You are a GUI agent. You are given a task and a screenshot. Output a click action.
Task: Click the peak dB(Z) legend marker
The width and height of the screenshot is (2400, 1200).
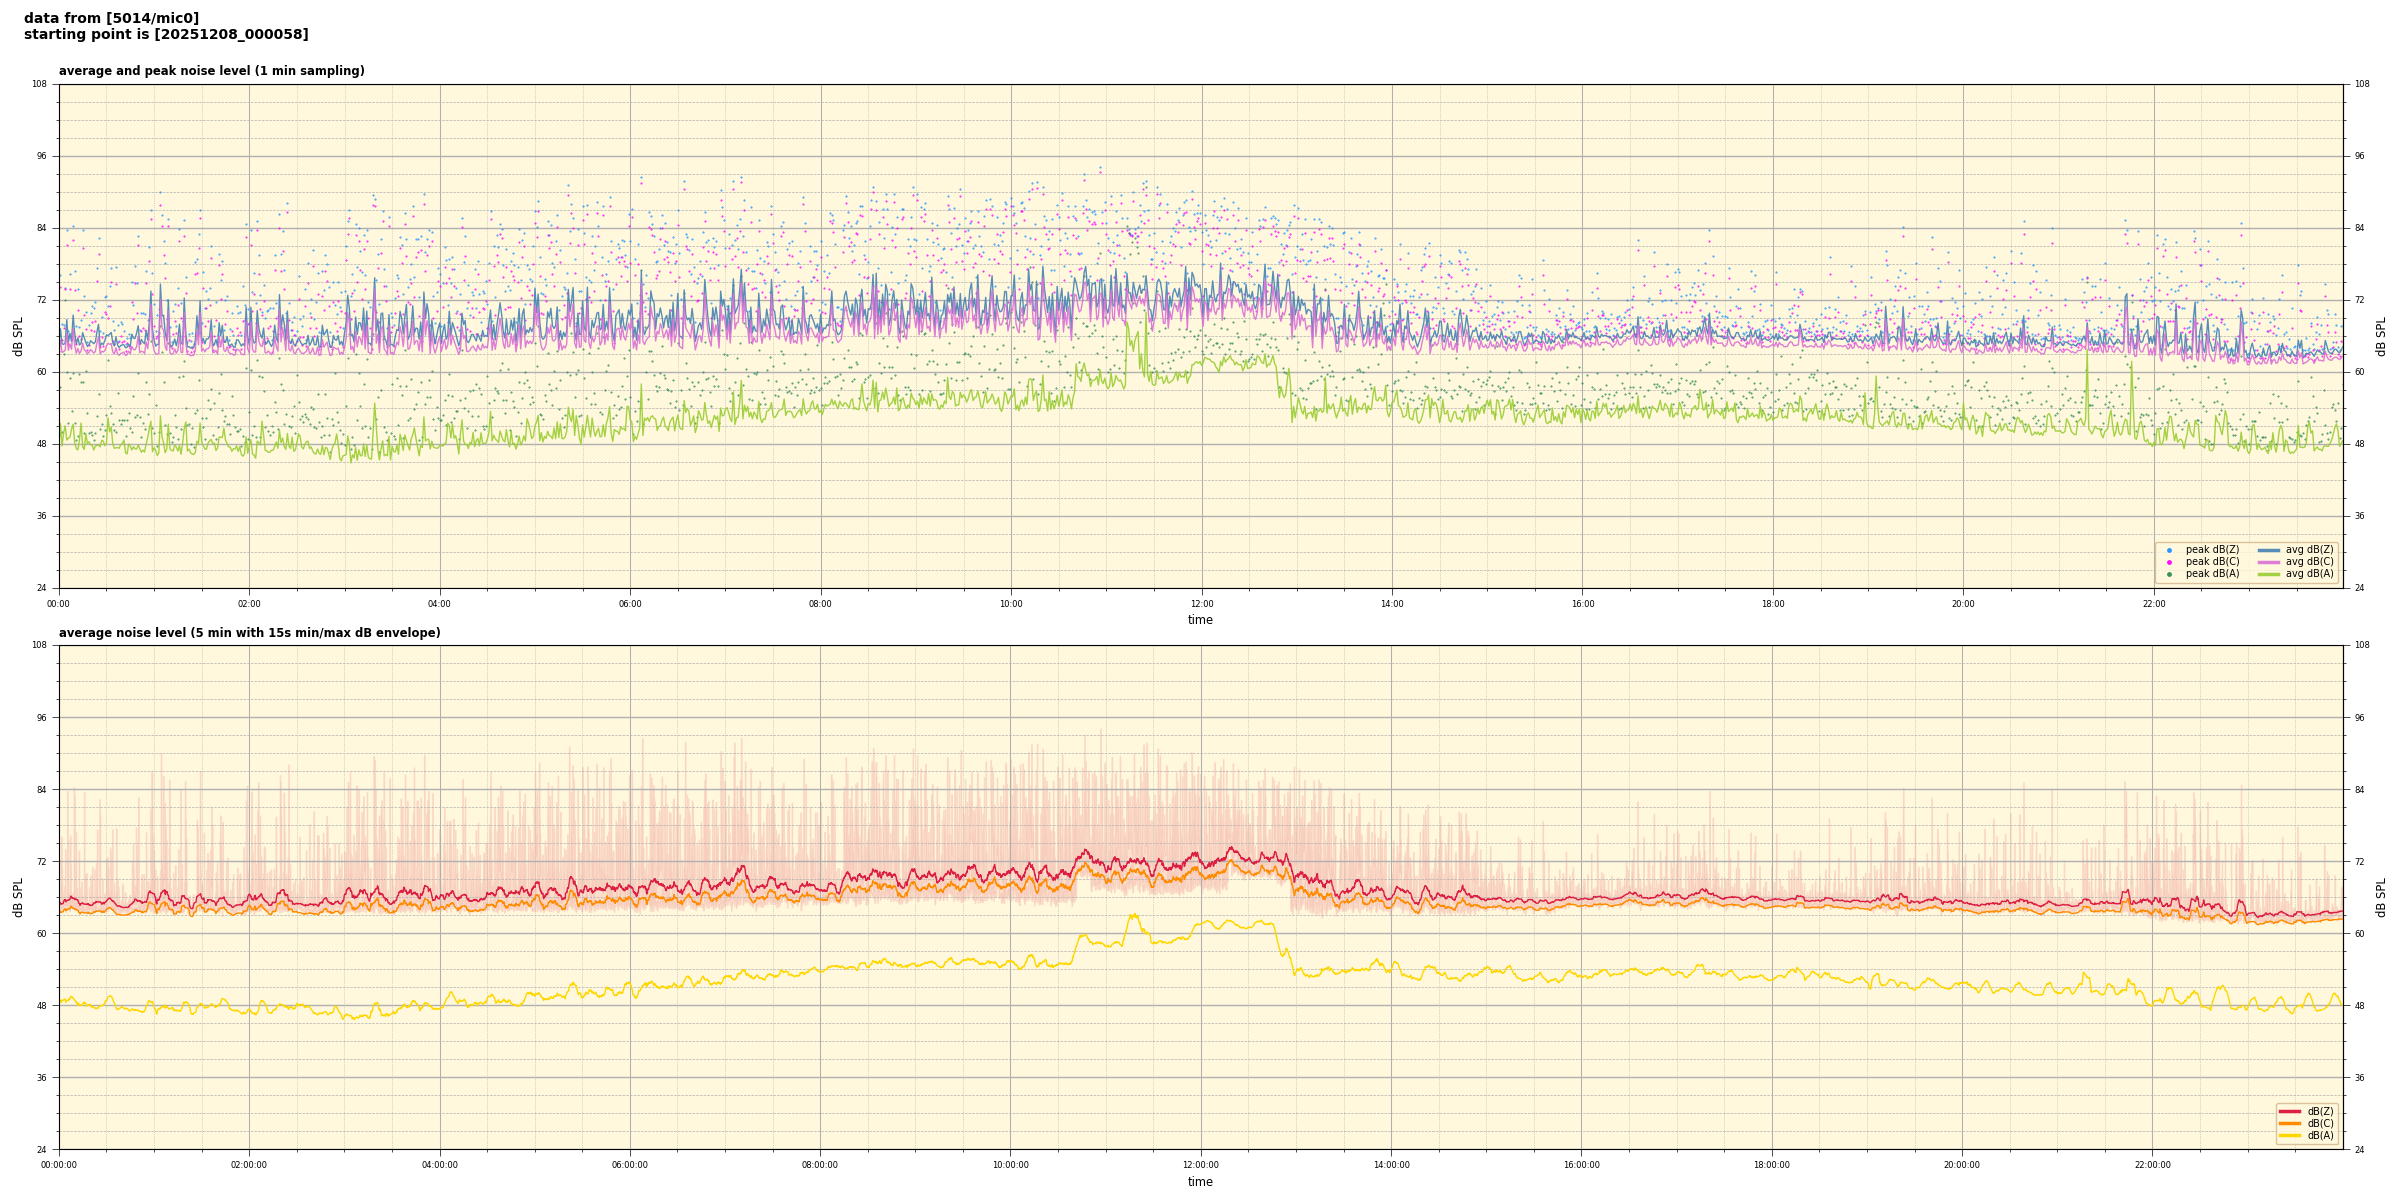coord(2169,550)
